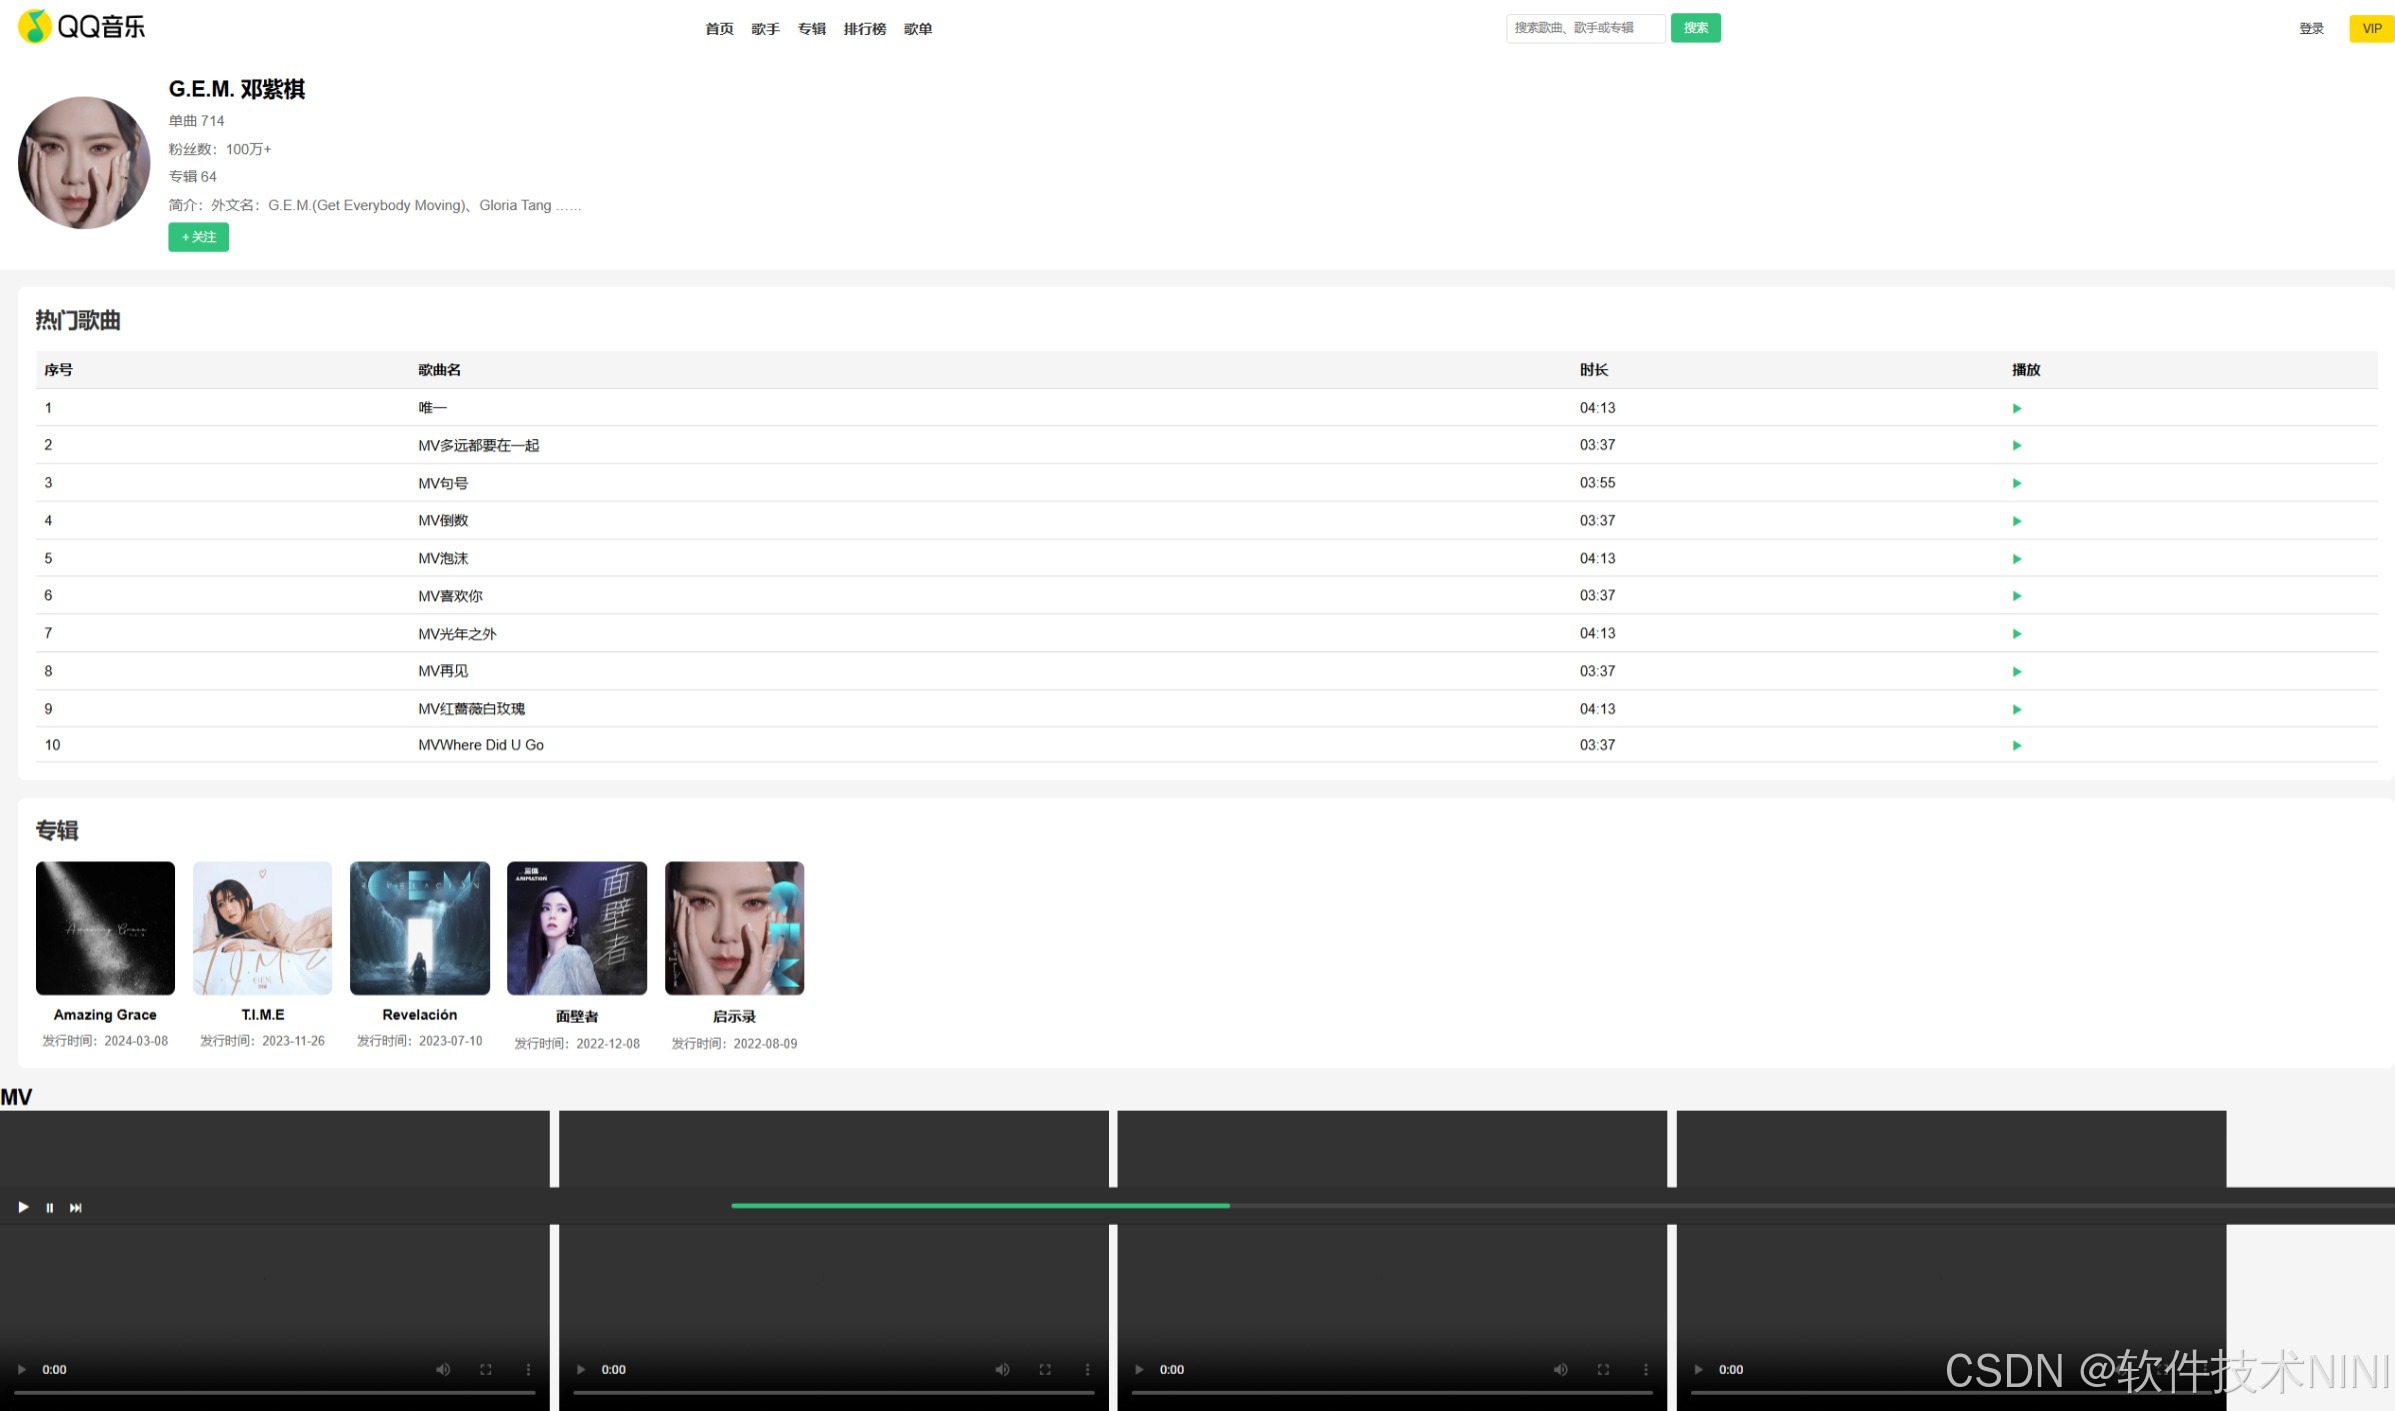Click the player bar pause icon

(49, 1208)
